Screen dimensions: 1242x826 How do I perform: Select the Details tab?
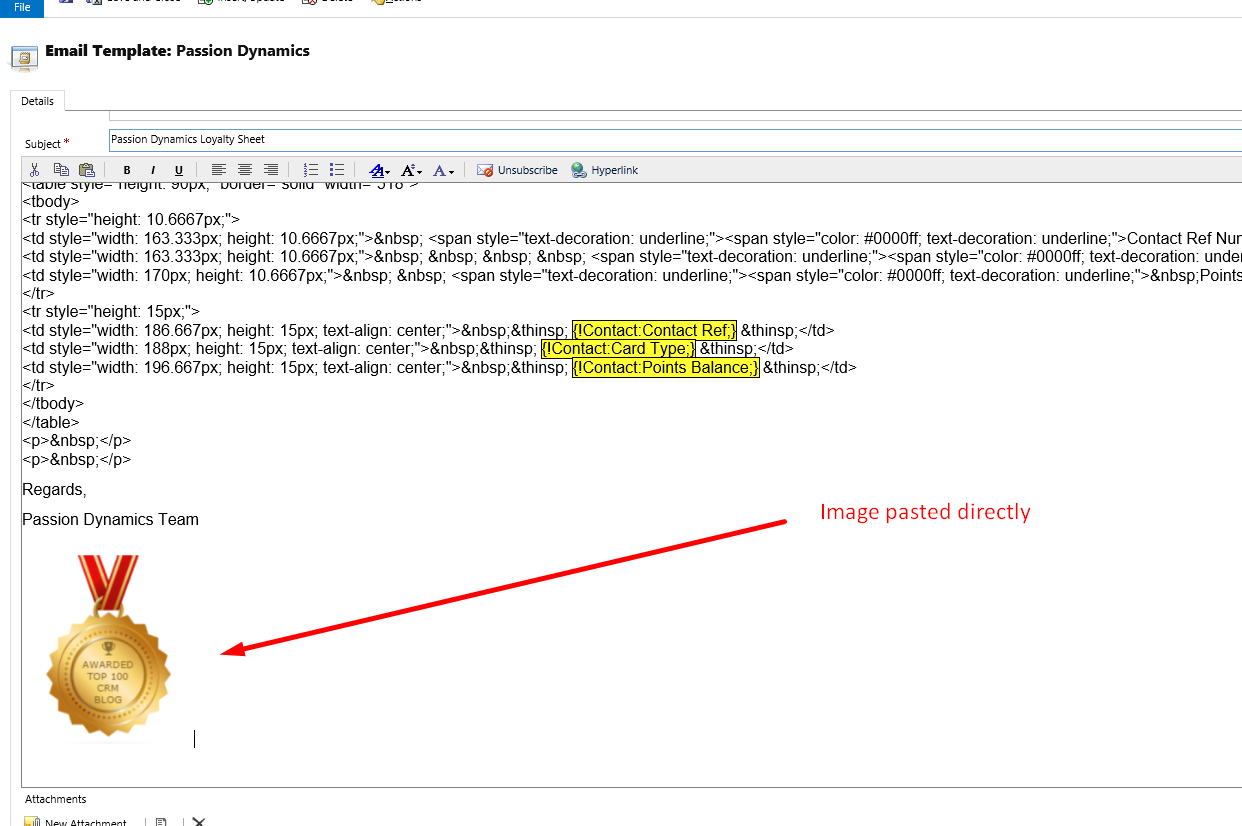pos(37,101)
